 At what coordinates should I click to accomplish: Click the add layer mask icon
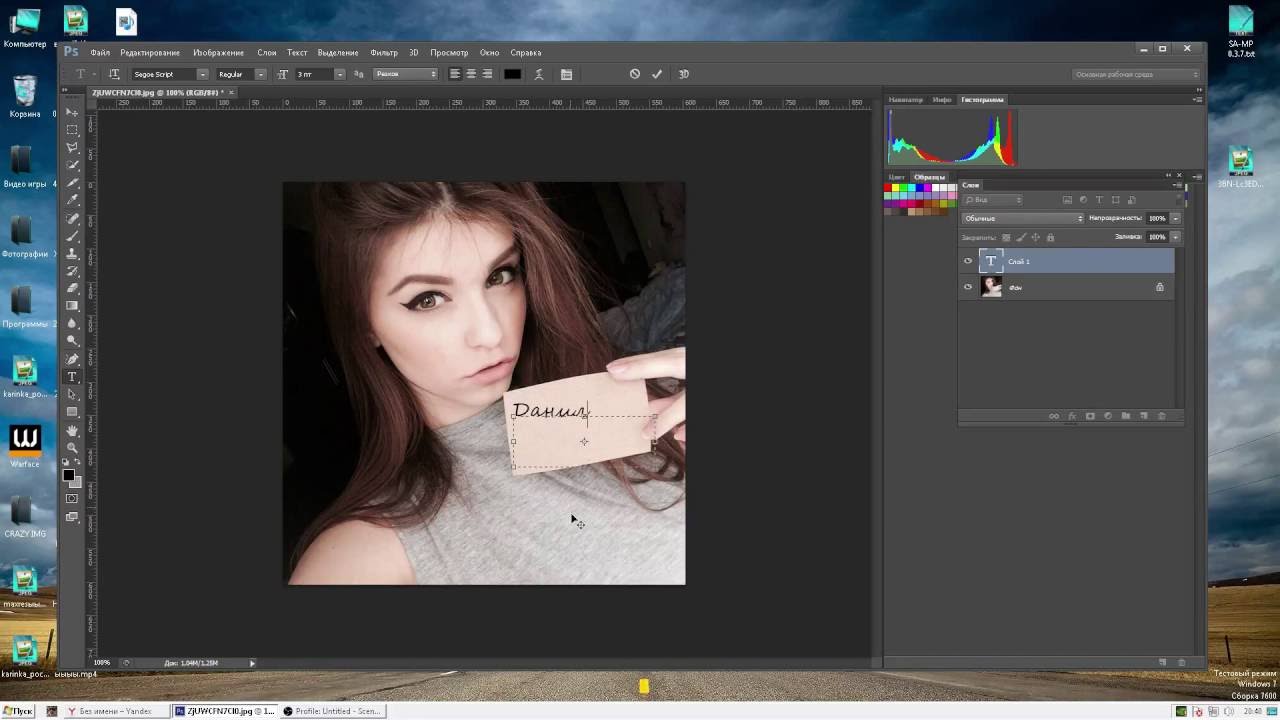[1090, 416]
